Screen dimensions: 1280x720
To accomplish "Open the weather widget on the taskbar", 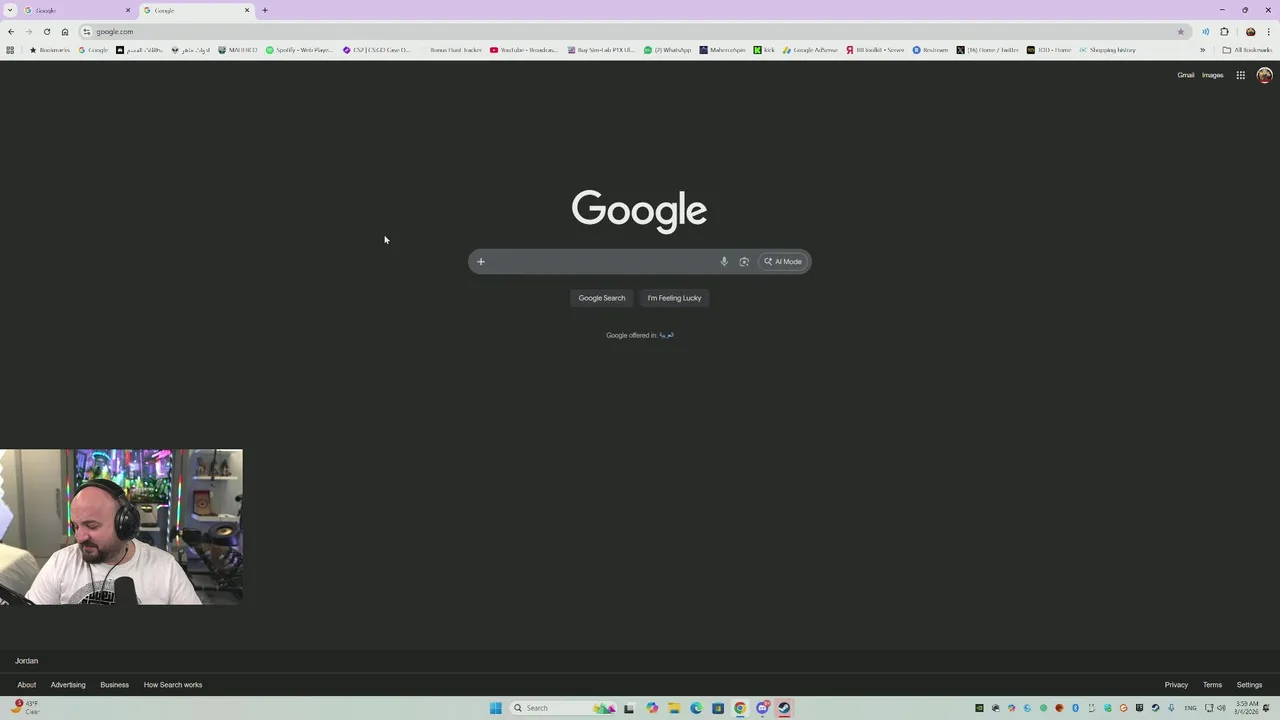I will pos(26,708).
